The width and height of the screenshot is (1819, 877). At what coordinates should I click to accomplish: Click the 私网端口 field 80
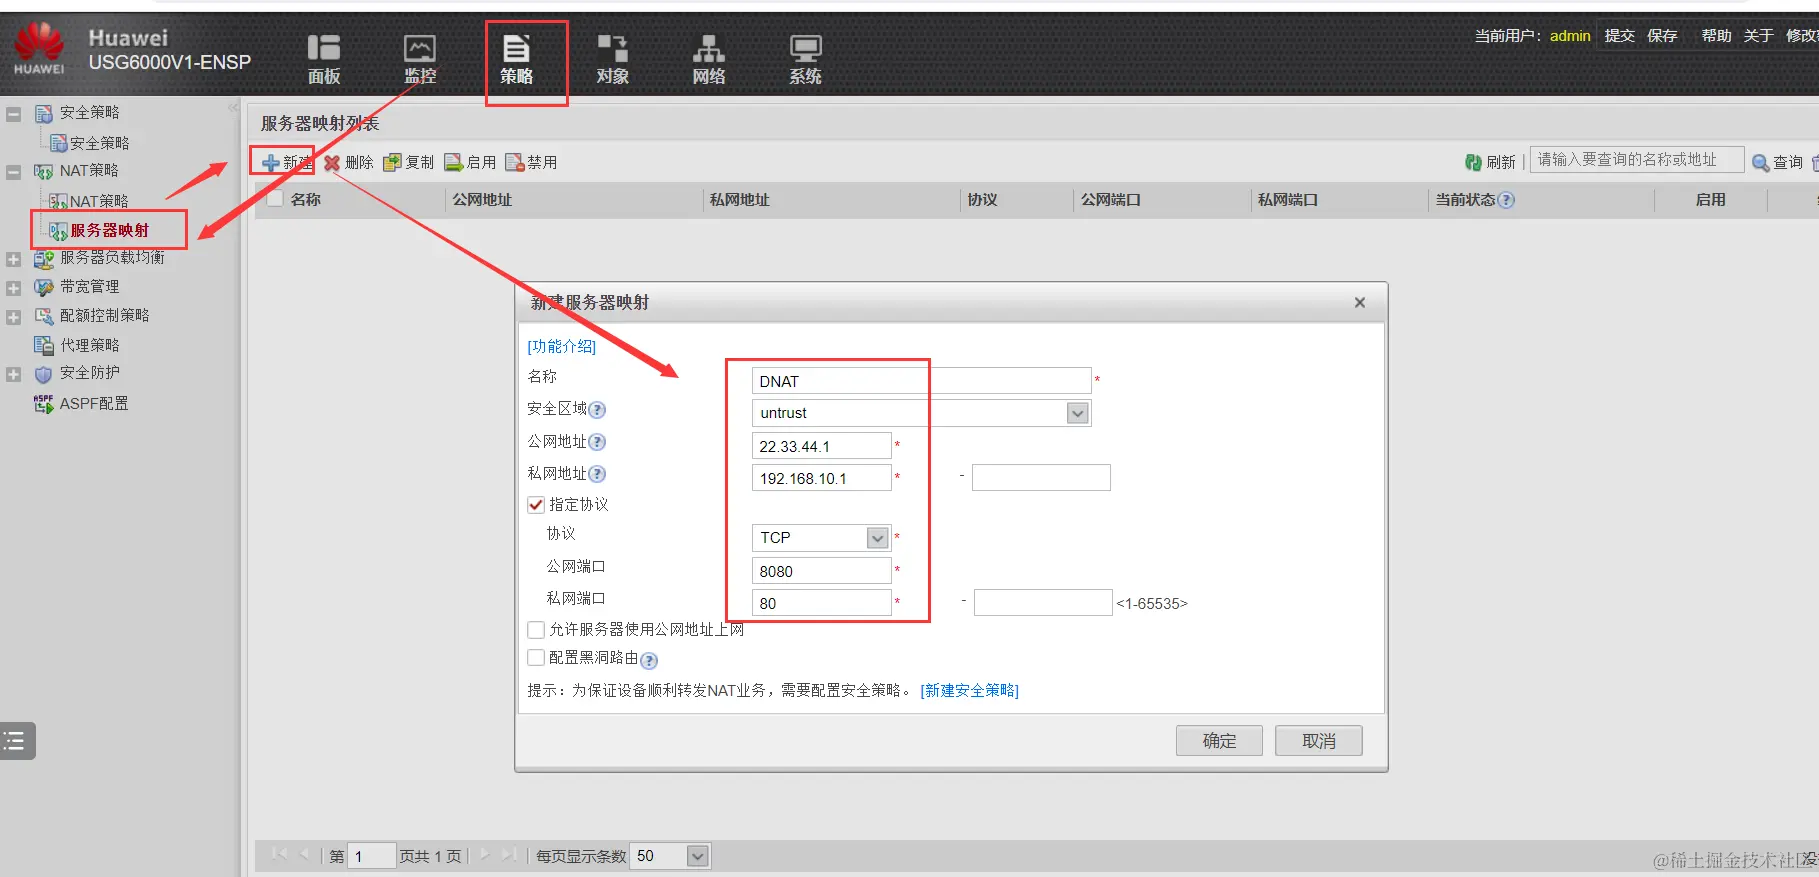point(821,603)
